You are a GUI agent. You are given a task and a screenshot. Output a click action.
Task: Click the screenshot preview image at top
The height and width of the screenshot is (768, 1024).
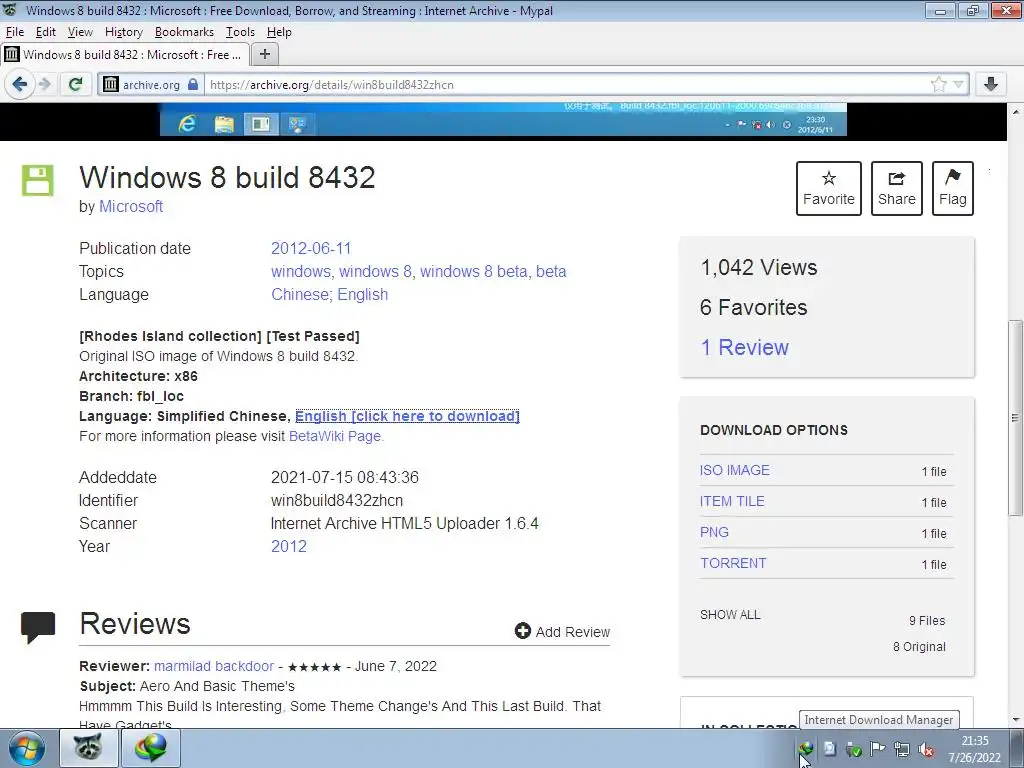point(503,120)
